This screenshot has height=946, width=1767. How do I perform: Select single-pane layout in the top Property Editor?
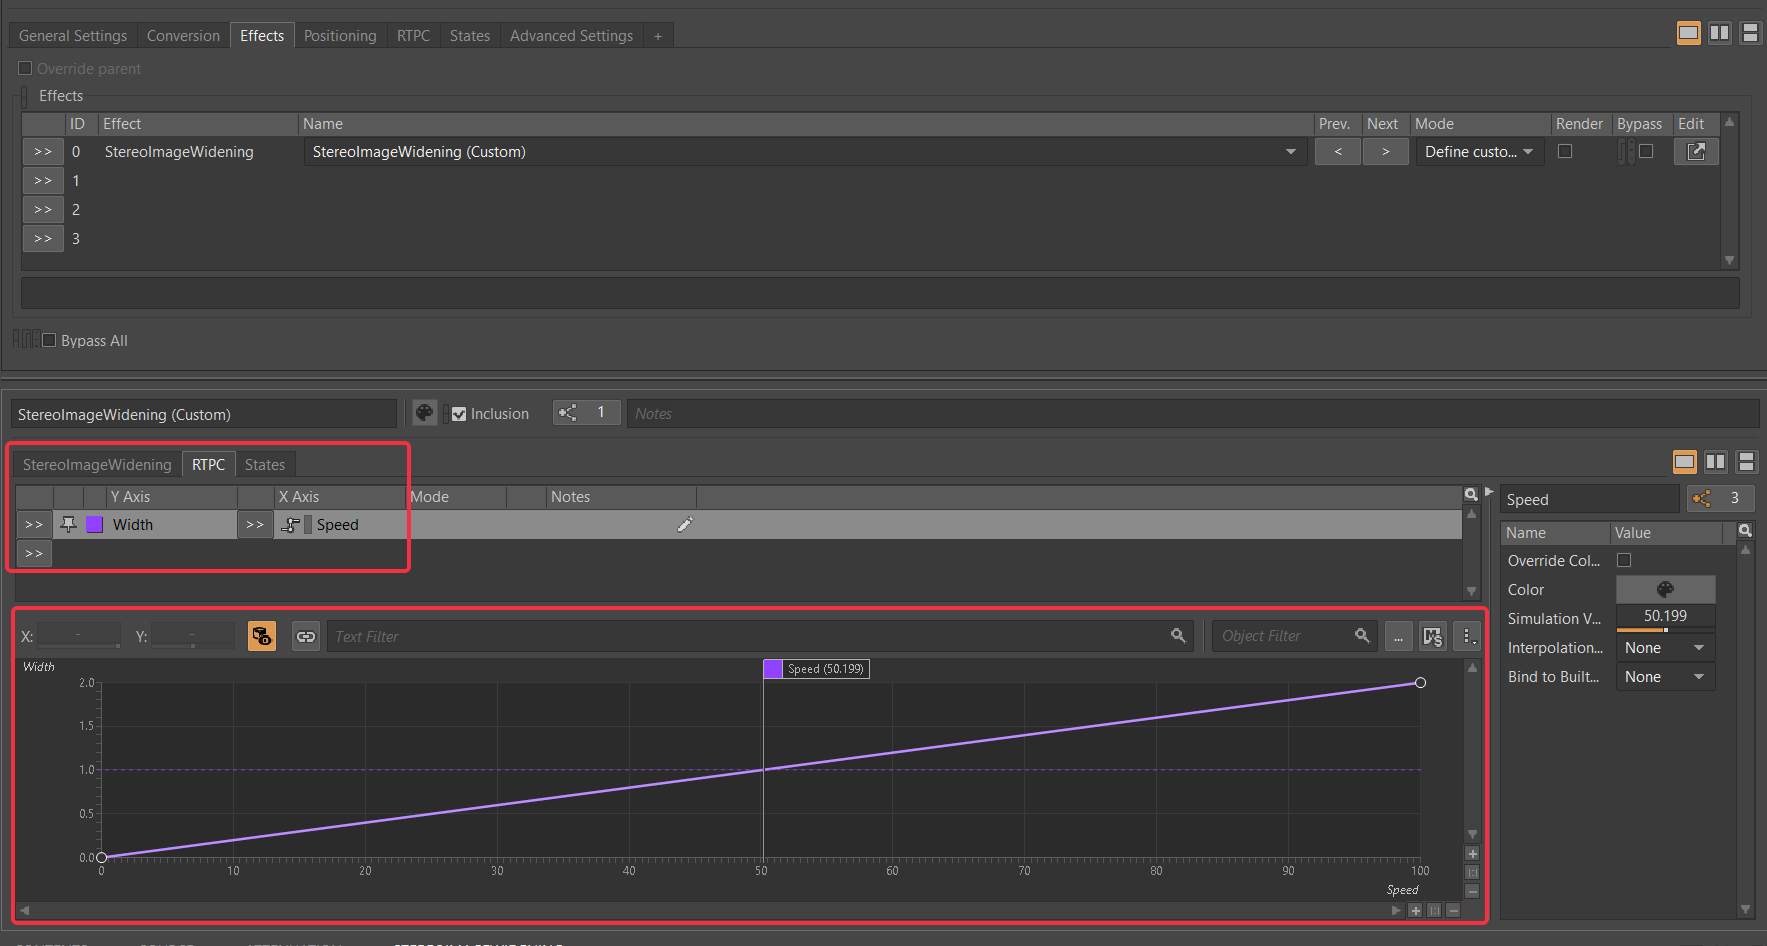point(1689,33)
